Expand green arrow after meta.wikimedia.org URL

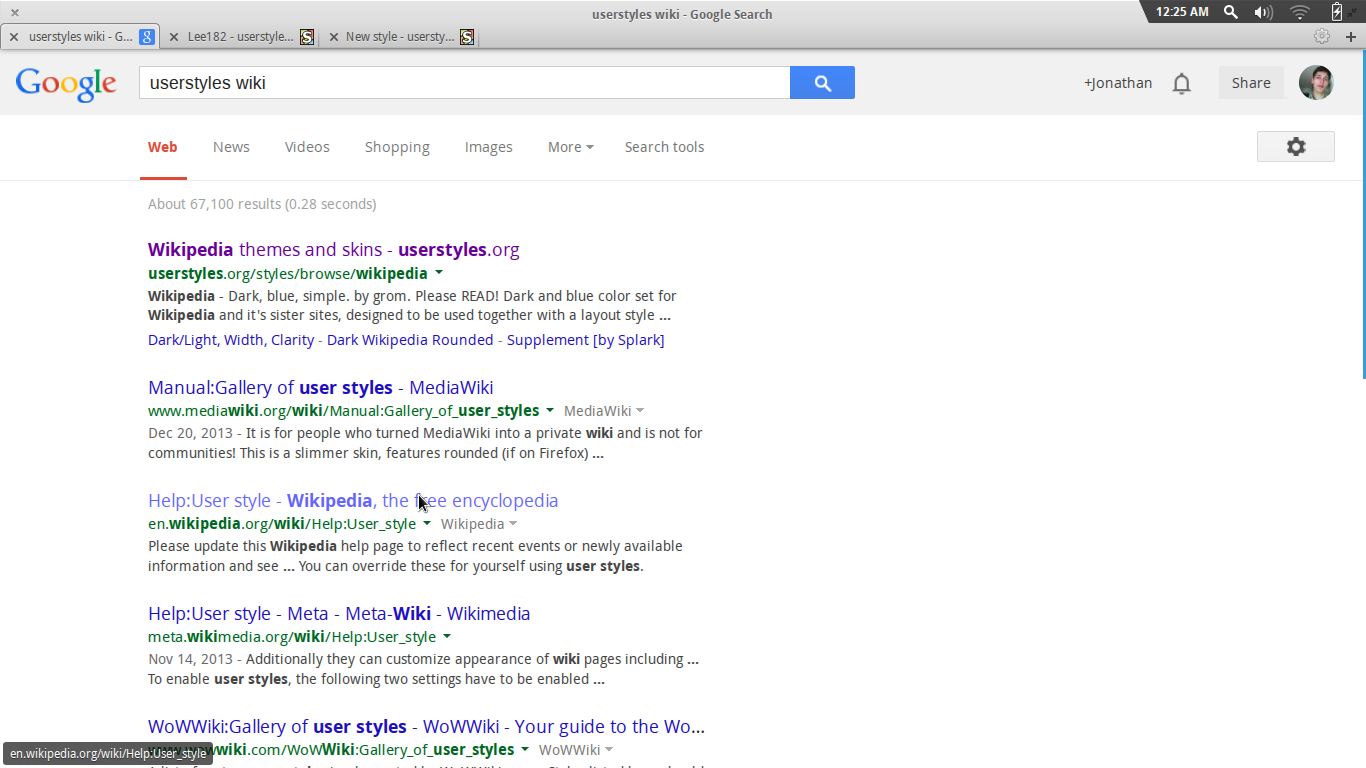(x=447, y=637)
